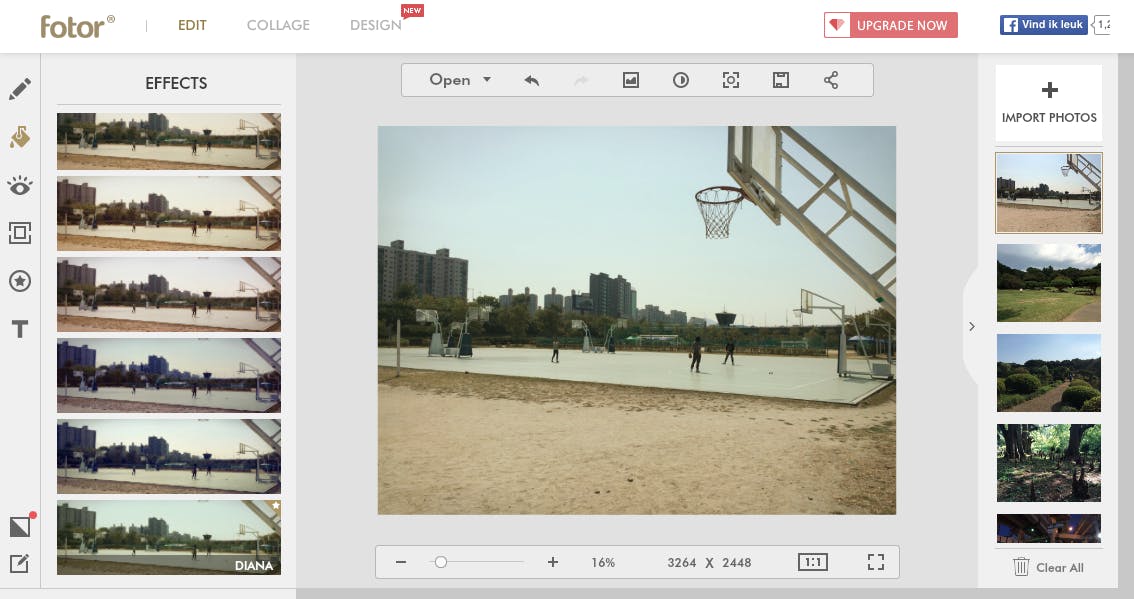Switch to the DESIGN tab
The image size is (1134, 599).
pyautogui.click(x=375, y=25)
